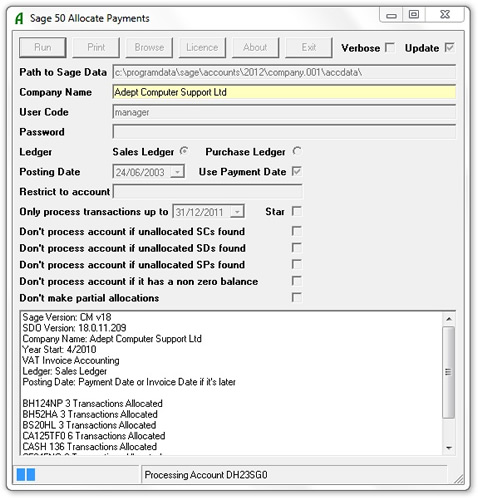This screenshot has height=500, width=478.
Task: Check Don't make partial allocations box
Action: coord(296,297)
